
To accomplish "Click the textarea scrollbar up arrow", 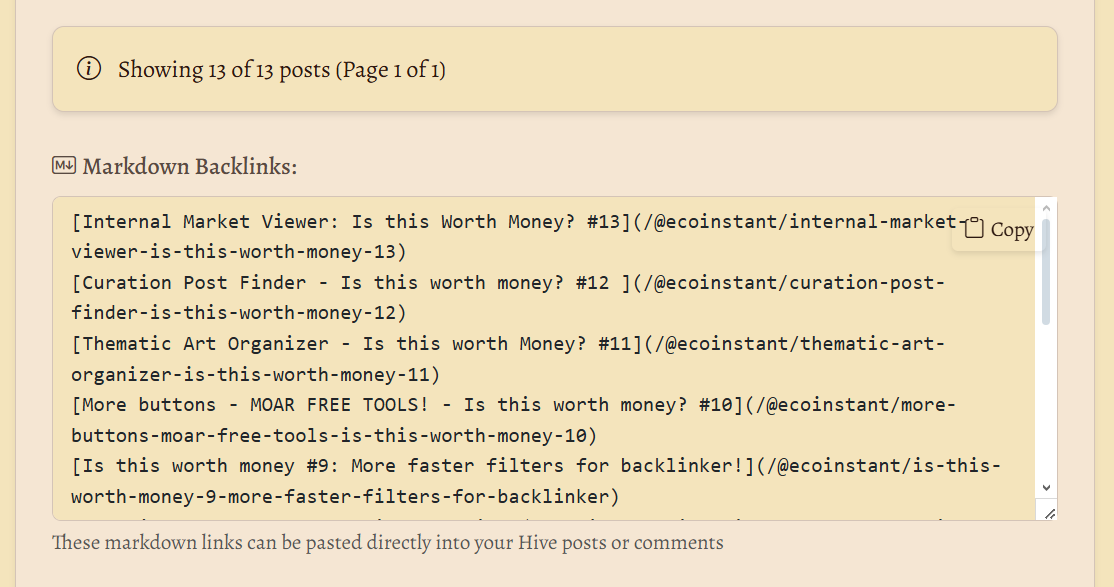I will 1046,209.
